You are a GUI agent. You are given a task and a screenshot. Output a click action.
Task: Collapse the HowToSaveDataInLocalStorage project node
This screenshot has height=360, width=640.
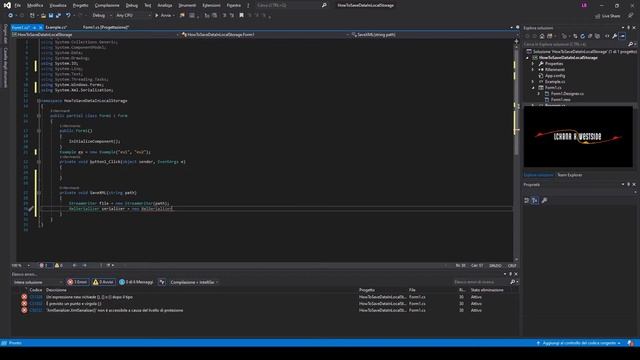tap(527, 58)
